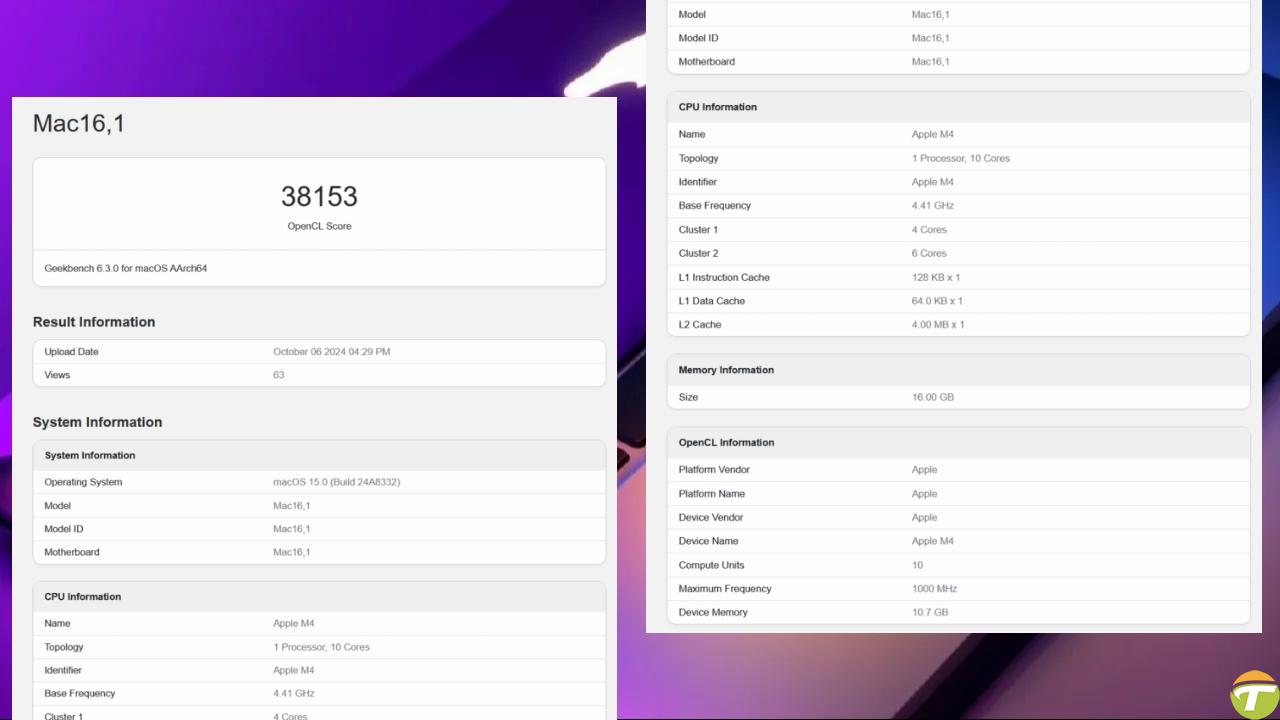Click the 38153 score number

tap(319, 196)
